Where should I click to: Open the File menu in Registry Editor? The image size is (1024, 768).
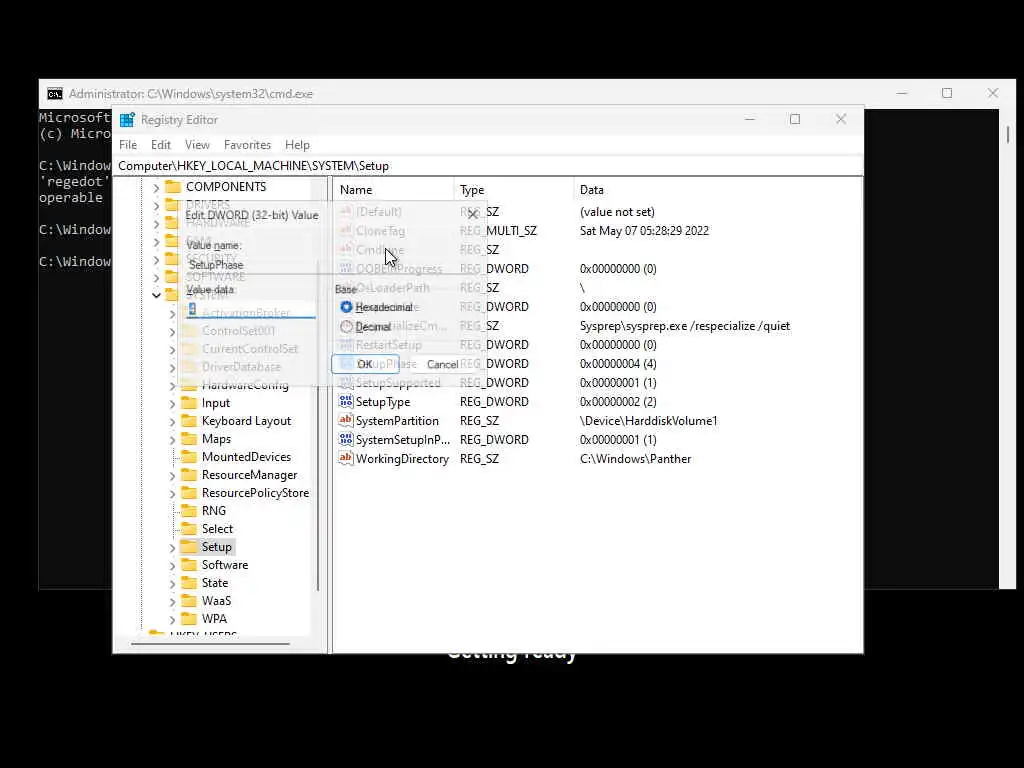pos(128,144)
